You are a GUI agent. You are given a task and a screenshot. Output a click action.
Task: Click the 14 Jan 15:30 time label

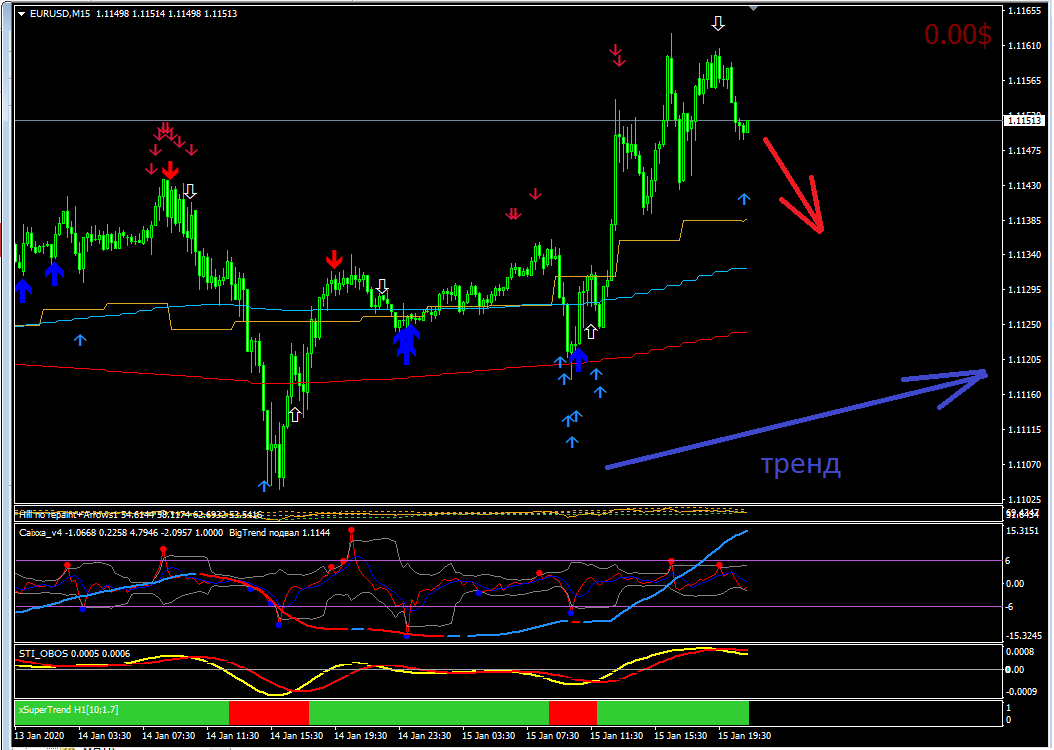[x=296, y=735]
